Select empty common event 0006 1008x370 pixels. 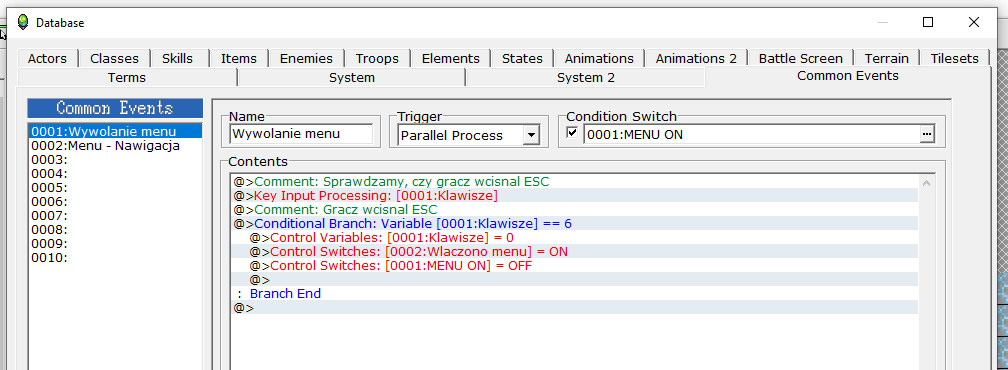point(116,202)
